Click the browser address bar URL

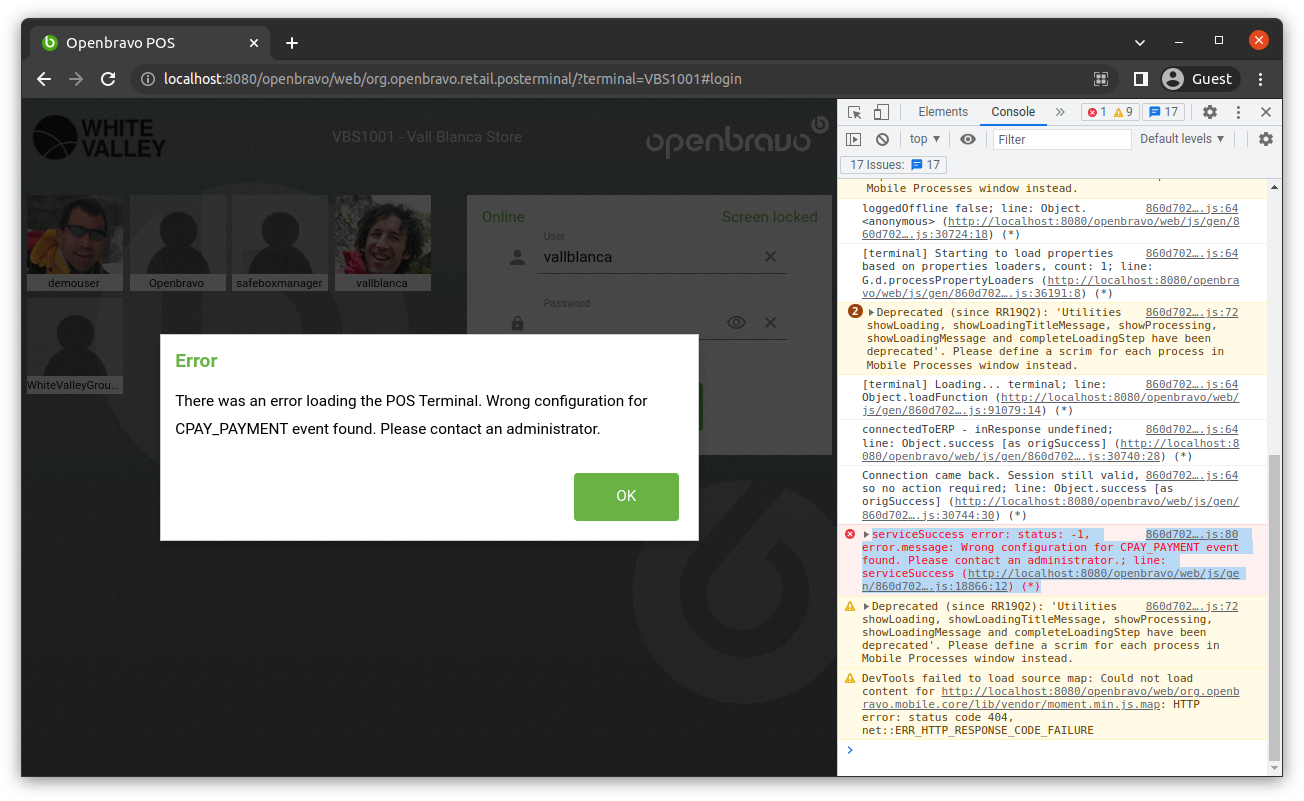(453, 79)
